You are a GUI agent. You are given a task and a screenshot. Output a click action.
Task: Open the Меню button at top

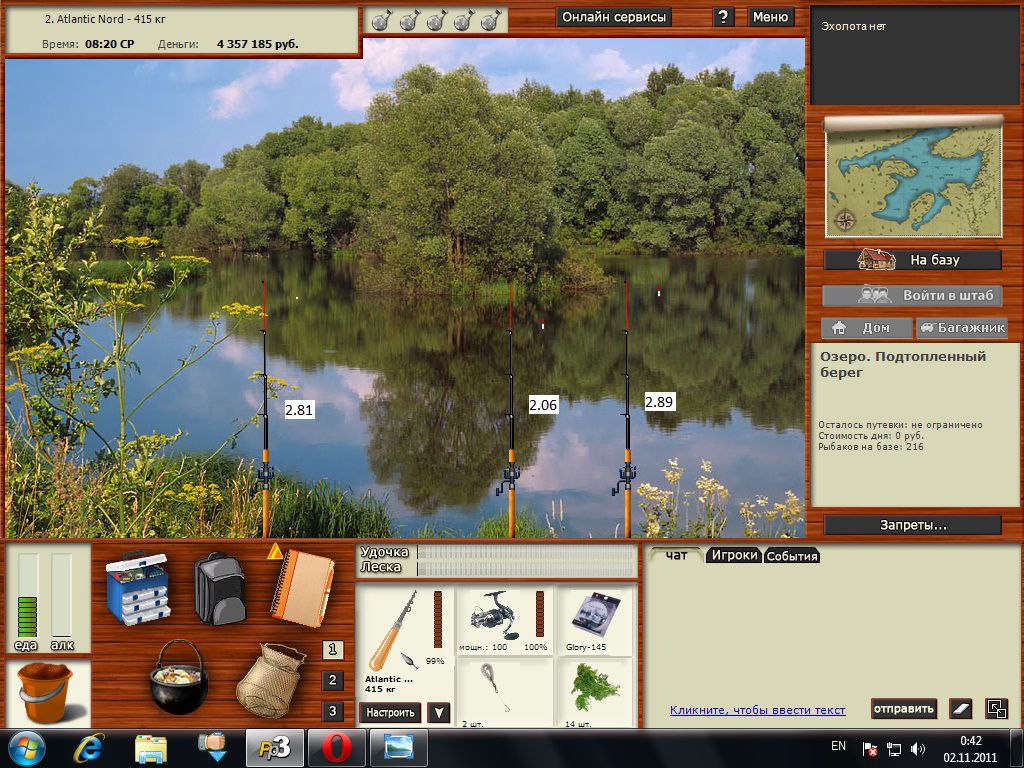pos(770,18)
